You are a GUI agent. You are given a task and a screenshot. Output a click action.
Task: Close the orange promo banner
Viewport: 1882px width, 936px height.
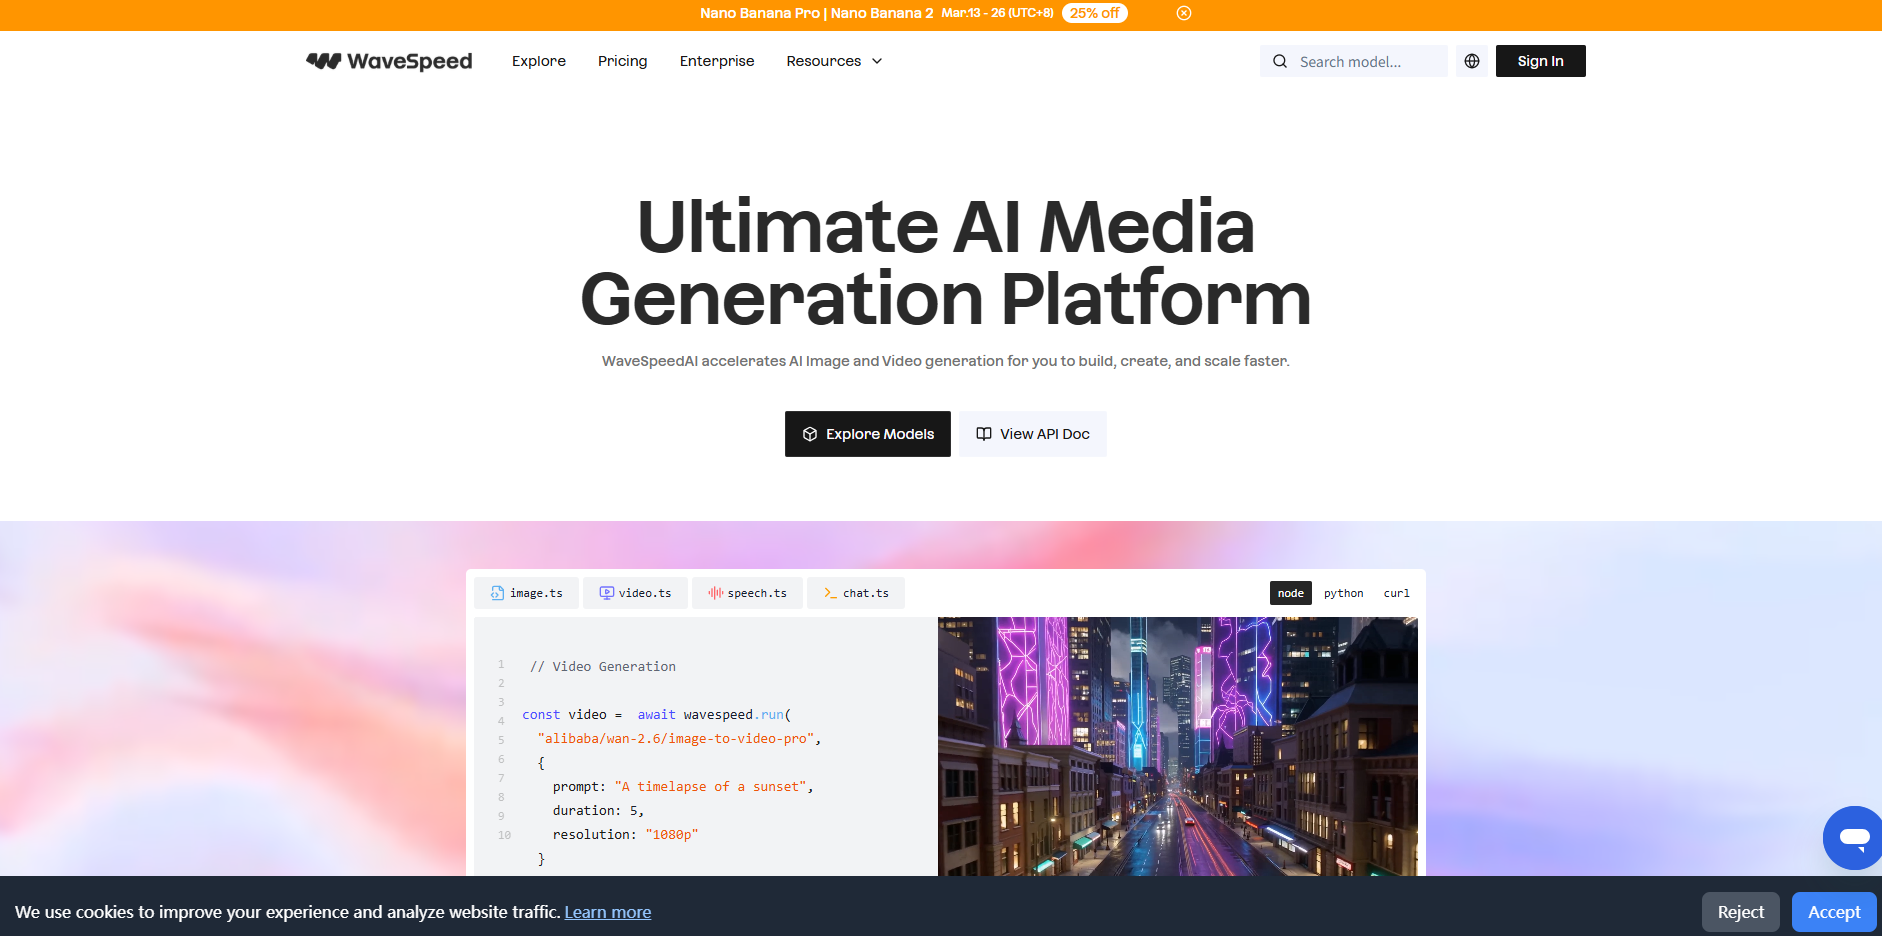[1184, 13]
